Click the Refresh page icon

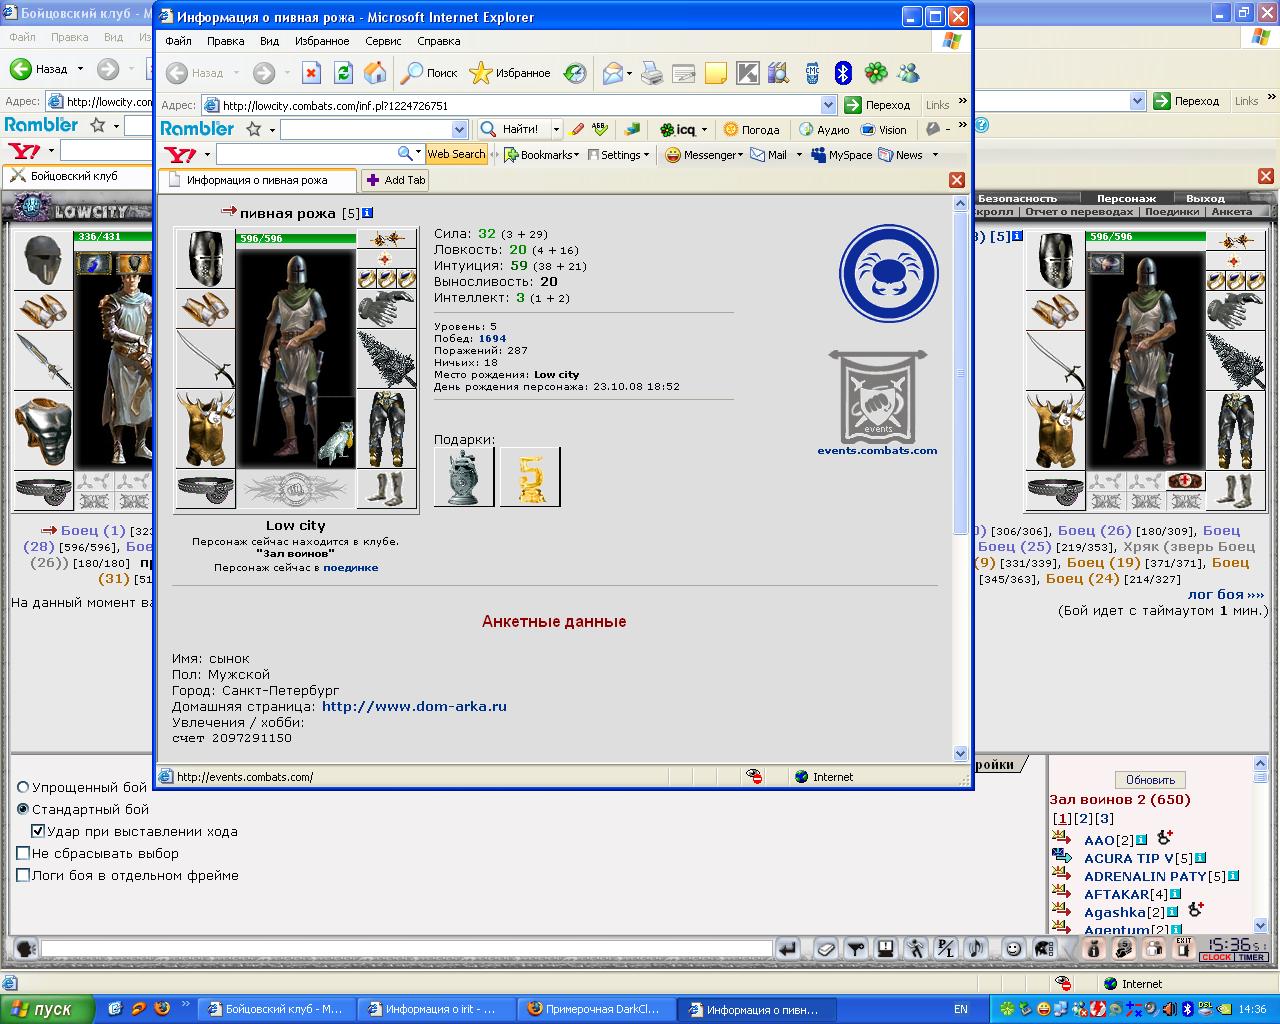[x=344, y=73]
